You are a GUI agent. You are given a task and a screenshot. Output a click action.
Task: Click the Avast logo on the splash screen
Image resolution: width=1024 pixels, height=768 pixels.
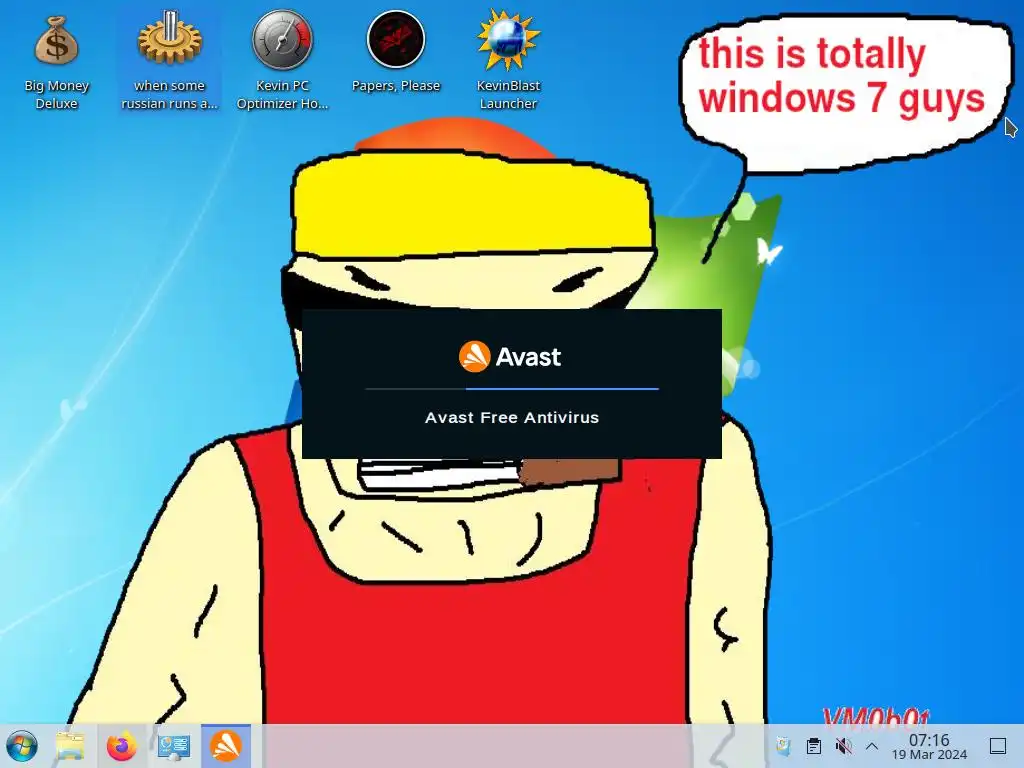(510, 357)
